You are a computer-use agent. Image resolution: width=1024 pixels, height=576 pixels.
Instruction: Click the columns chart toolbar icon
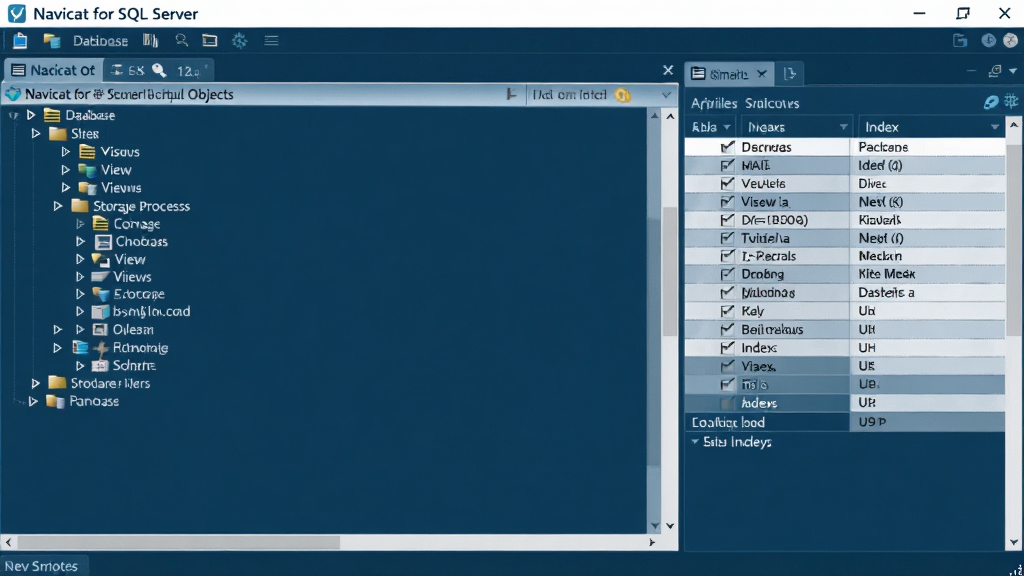(151, 40)
